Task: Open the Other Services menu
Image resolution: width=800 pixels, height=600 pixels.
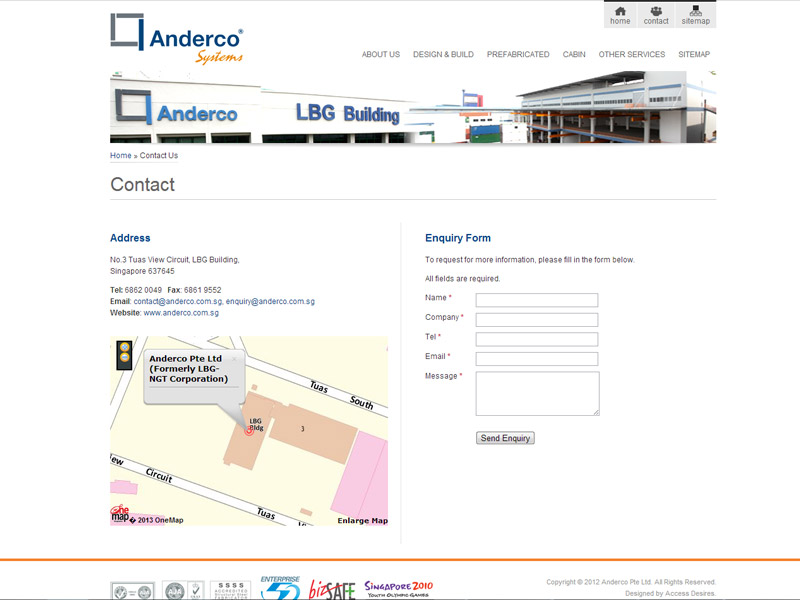Action: pyautogui.click(x=632, y=55)
